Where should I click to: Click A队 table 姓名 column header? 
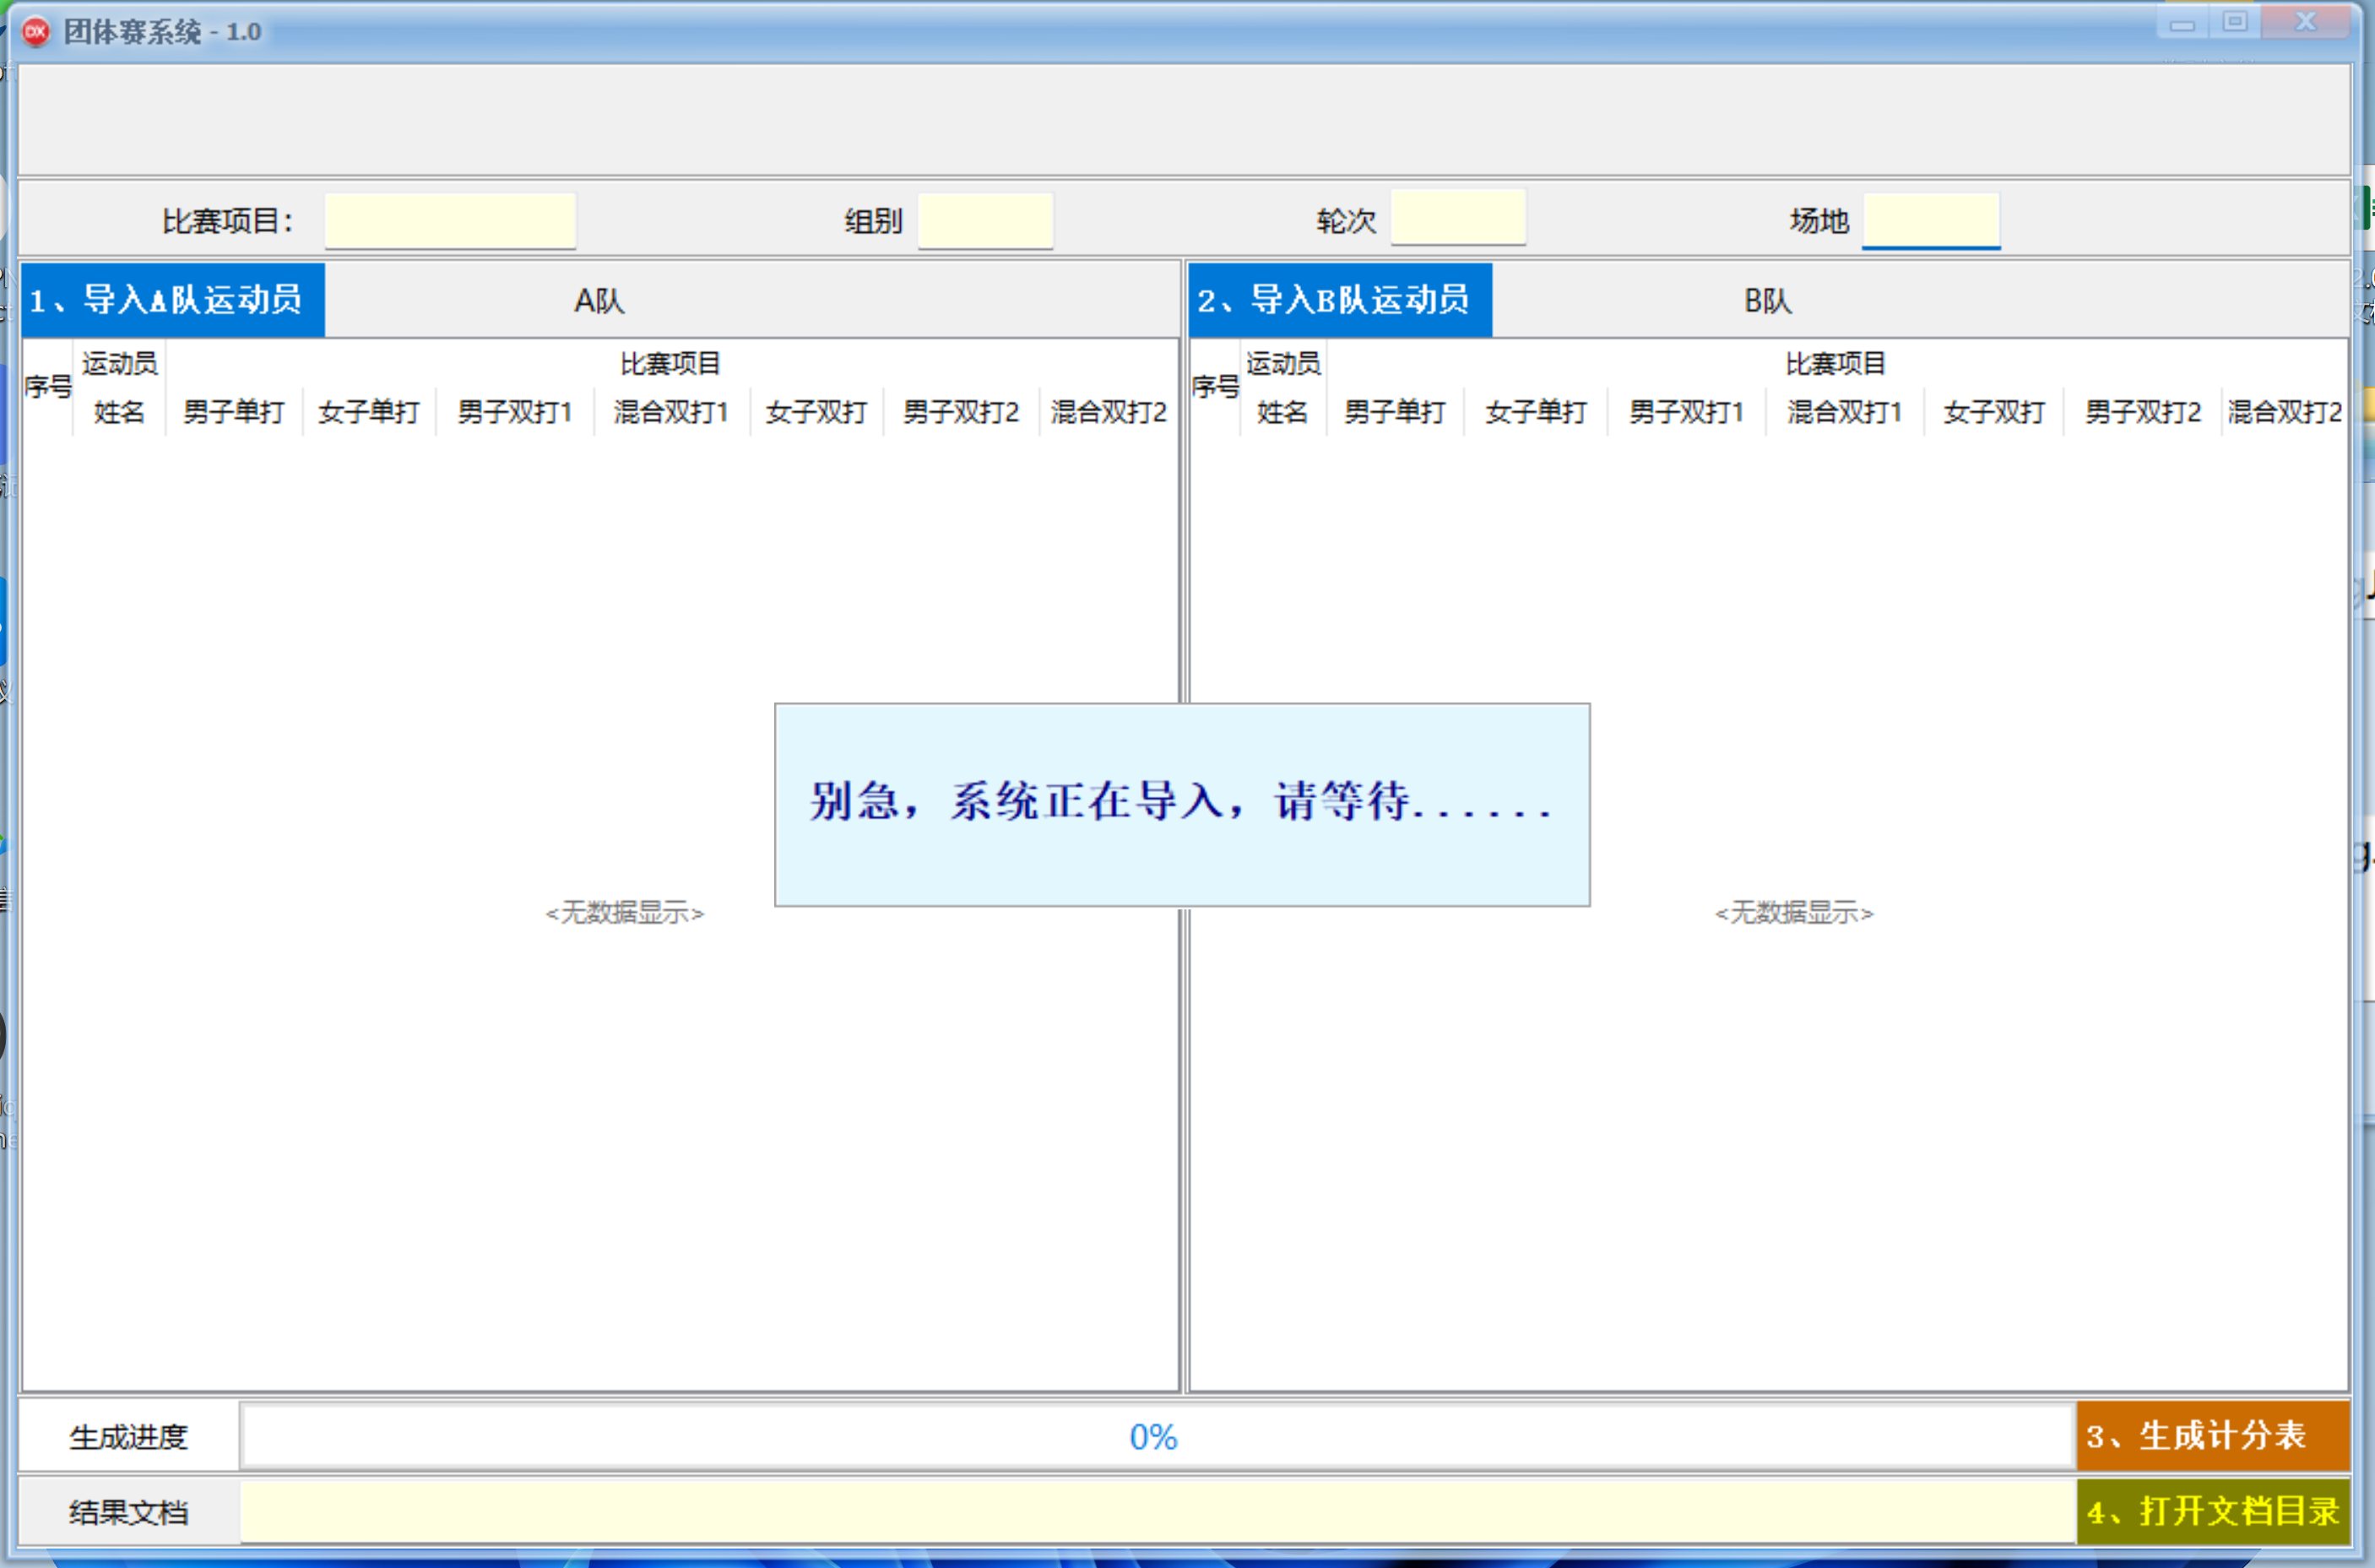point(119,412)
